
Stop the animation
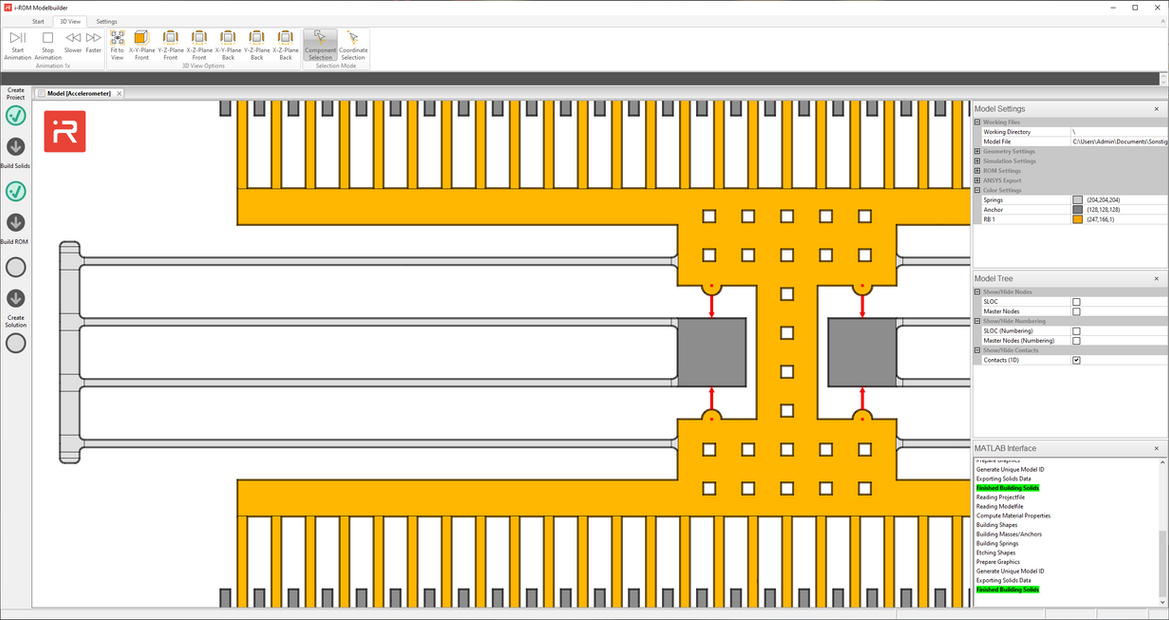48,45
